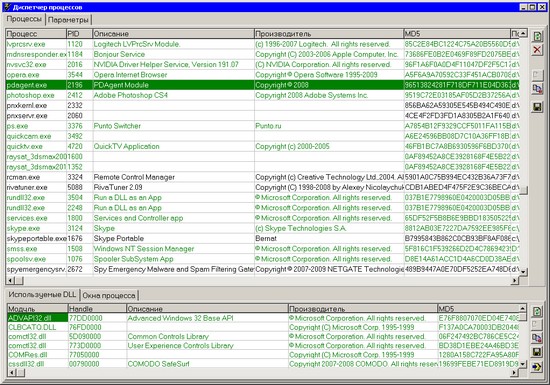Select the quicktv.exe process
The width and height of the screenshot is (550, 385).
tap(262, 146)
